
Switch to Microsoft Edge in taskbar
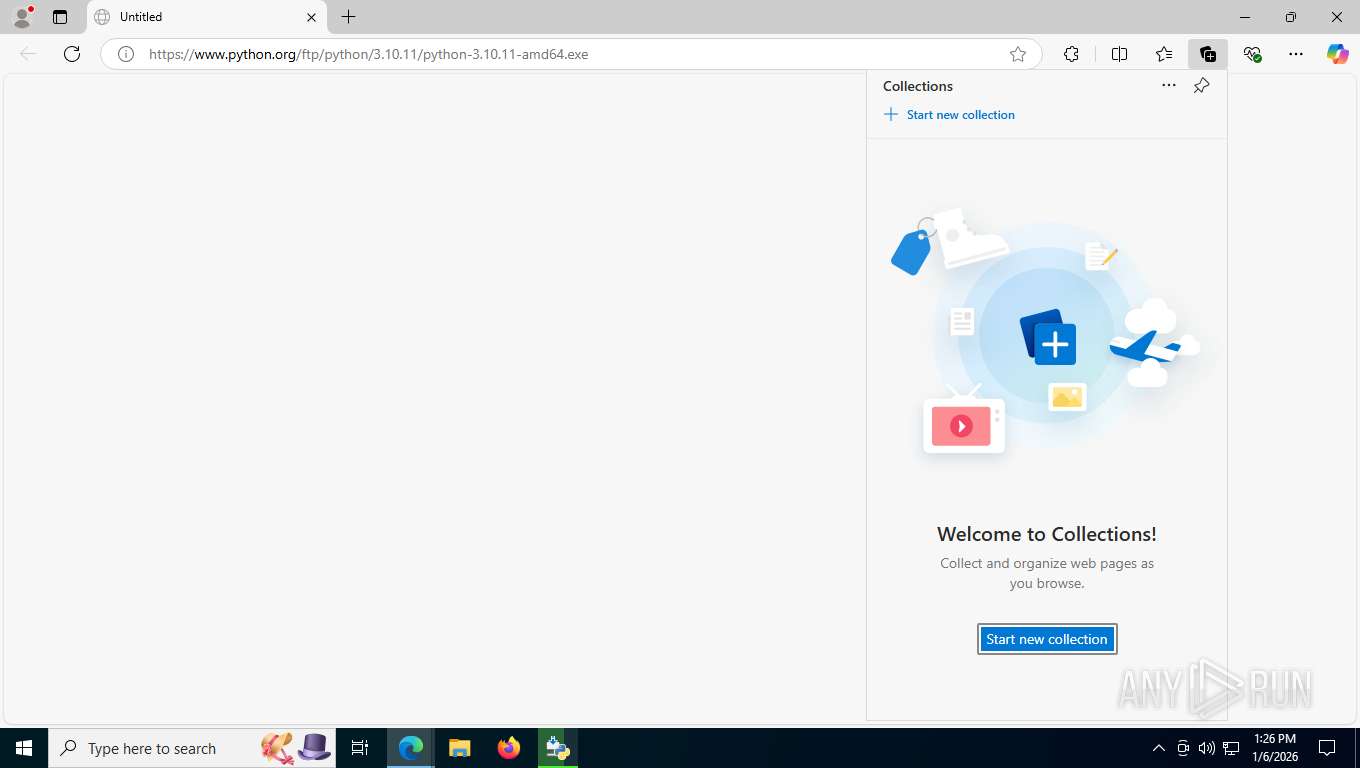411,748
